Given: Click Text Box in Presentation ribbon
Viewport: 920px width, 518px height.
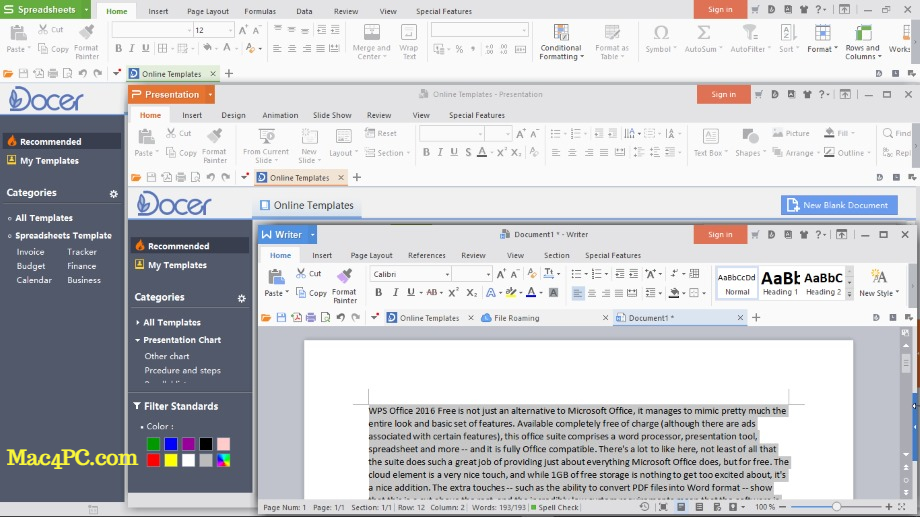Looking at the screenshot, I should [x=710, y=143].
